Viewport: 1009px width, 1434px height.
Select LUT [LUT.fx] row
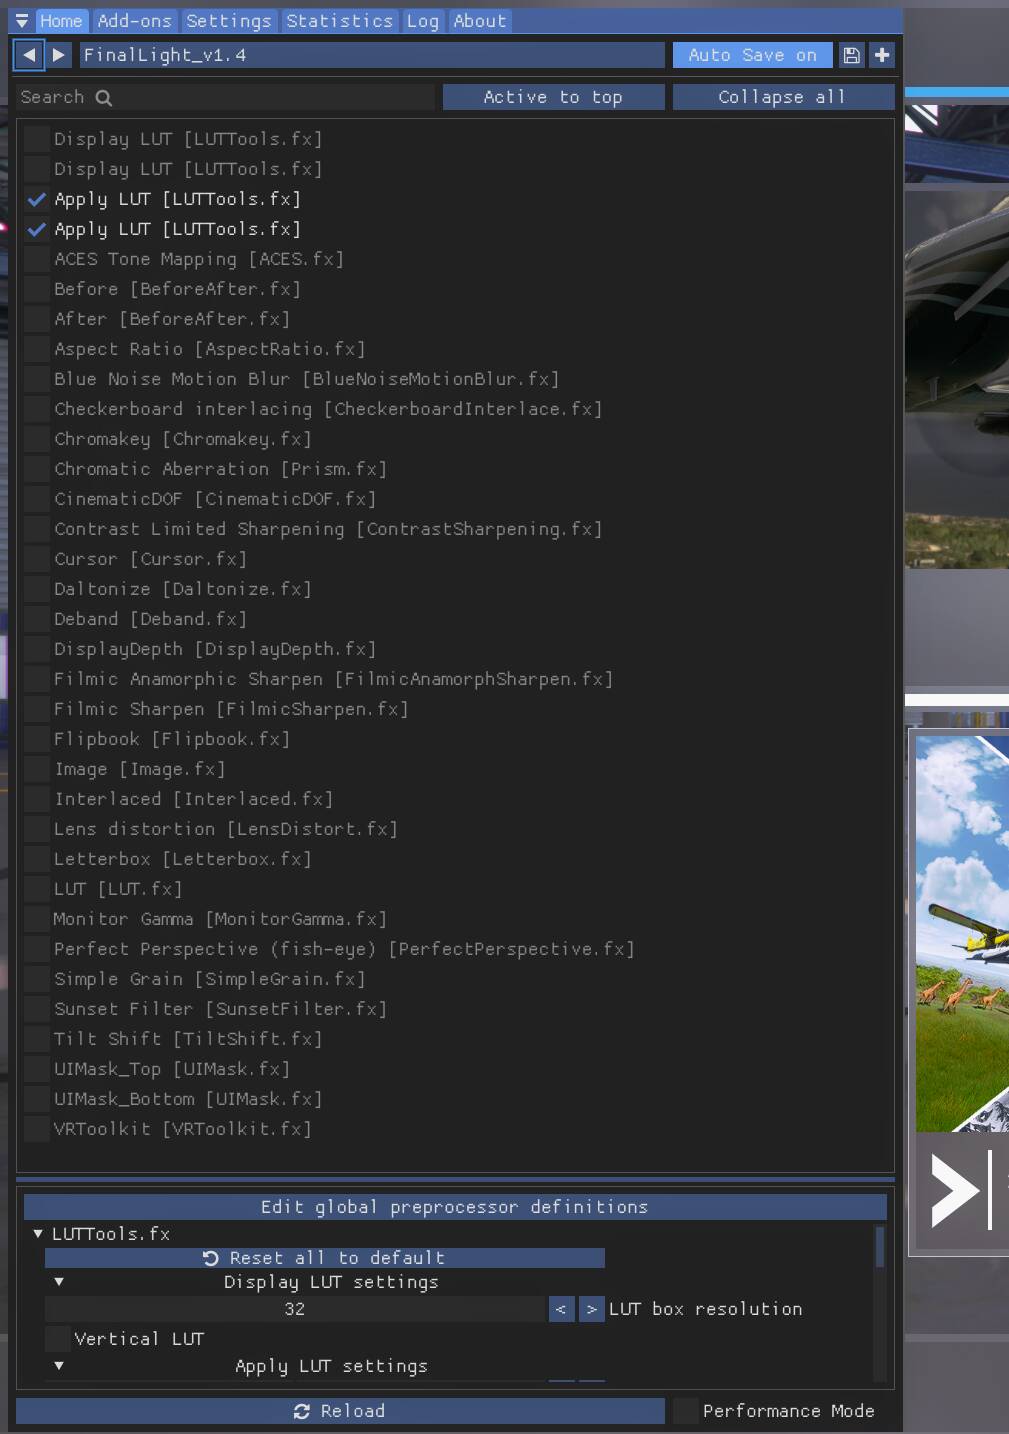(118, 889)
